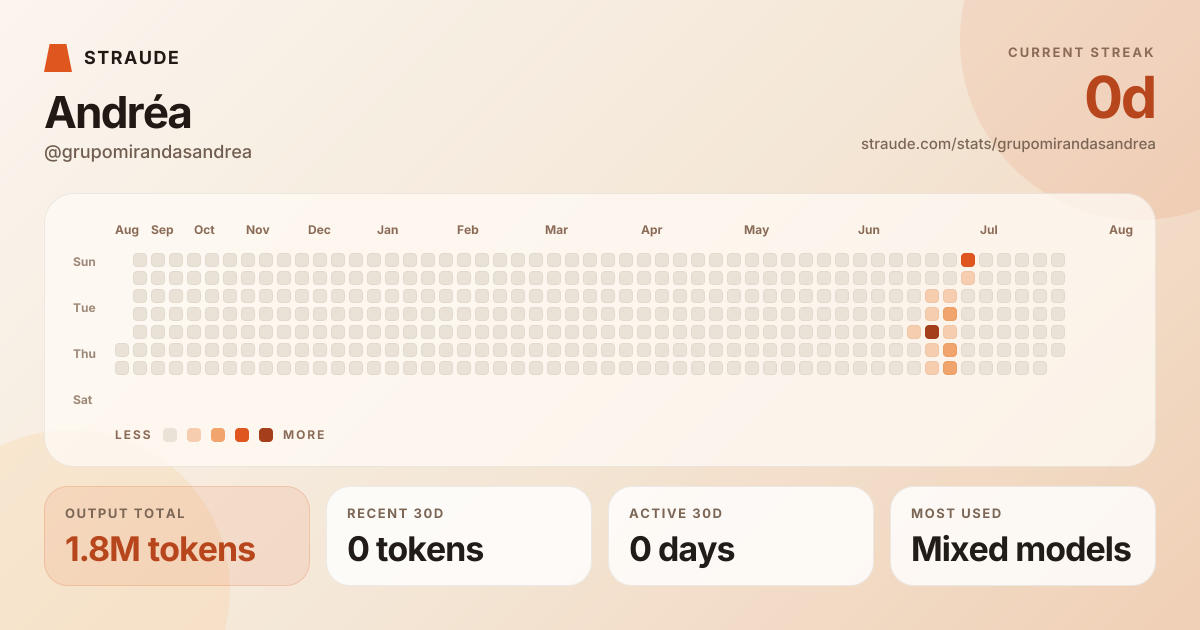Click the Dec month label

319,230
